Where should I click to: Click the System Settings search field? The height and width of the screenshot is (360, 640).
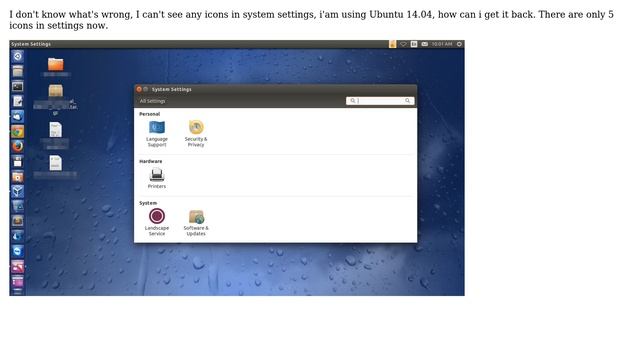(x=380, y=101)
